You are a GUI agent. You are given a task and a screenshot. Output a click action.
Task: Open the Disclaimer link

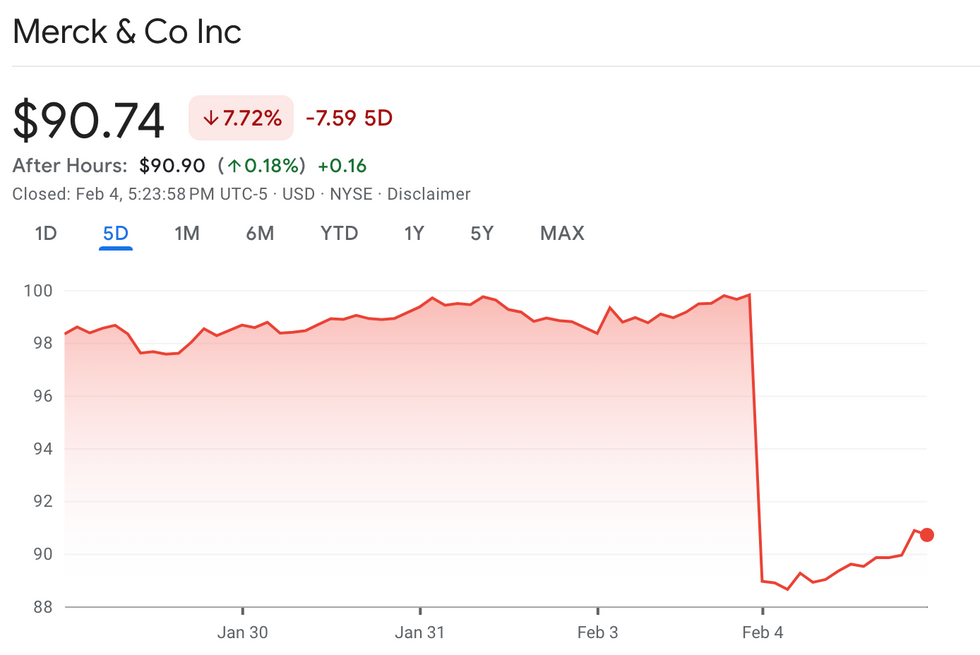pyautogui.click(x=429, y=194)
